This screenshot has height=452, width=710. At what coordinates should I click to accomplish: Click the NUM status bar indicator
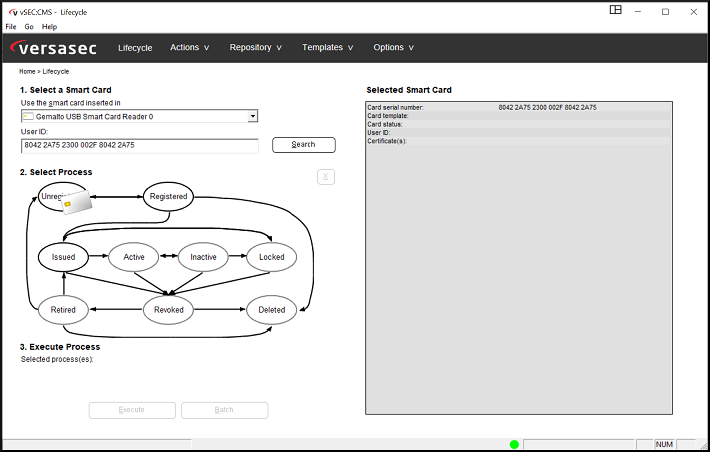[x=664, y=444]
